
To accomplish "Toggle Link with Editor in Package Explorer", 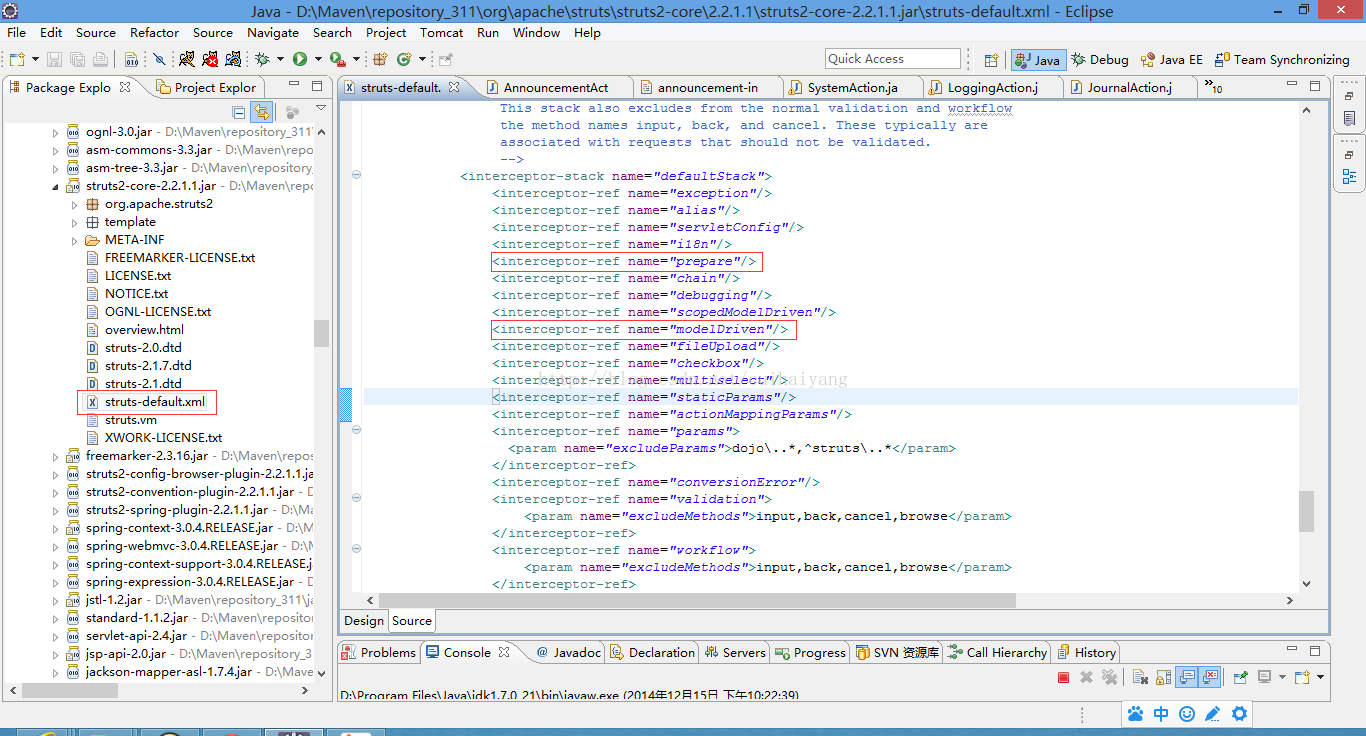I will point(261,112).
